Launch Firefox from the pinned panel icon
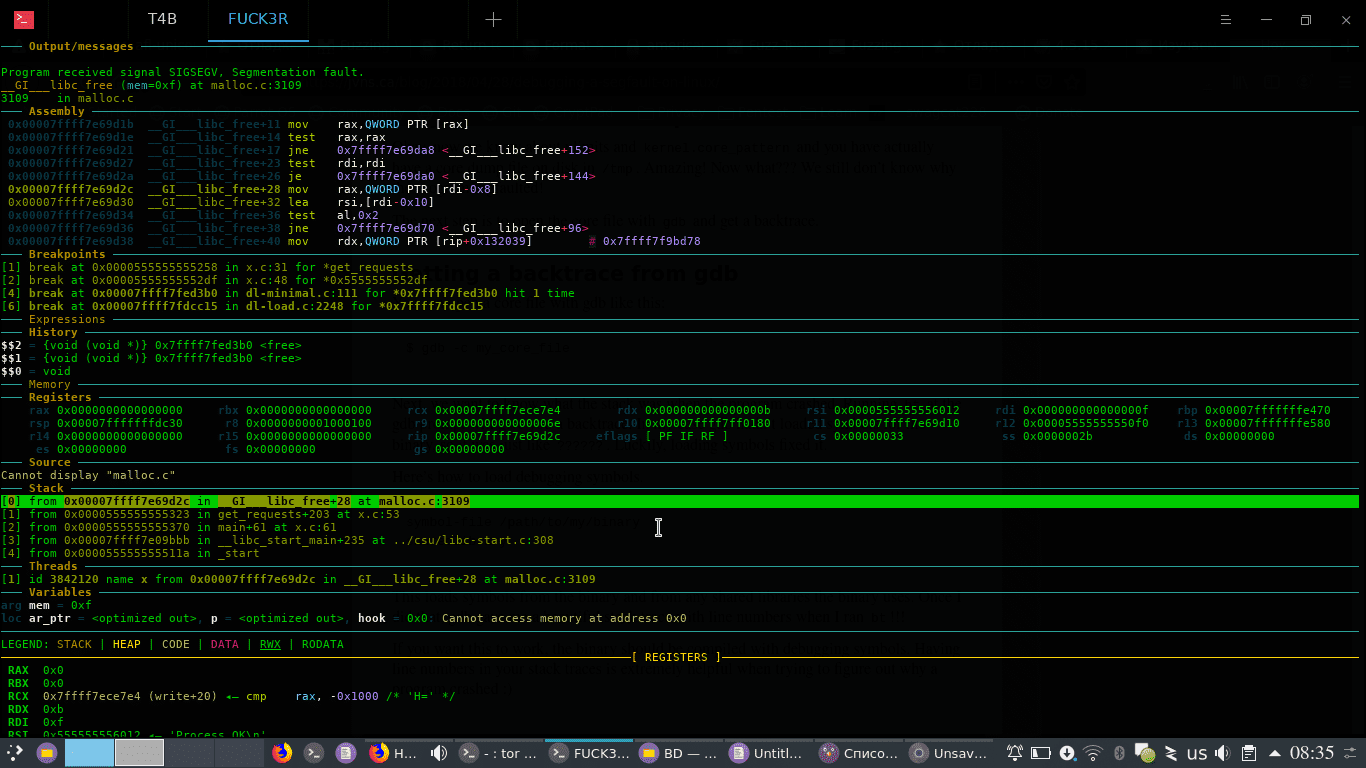The width and height of the screenshot is (1366, 768). click(x=282, y=753)
